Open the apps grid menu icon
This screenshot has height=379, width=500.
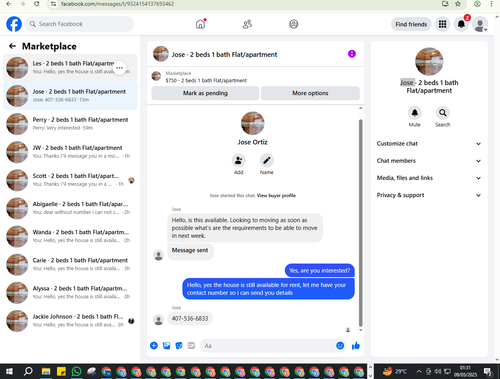[442, 24]
